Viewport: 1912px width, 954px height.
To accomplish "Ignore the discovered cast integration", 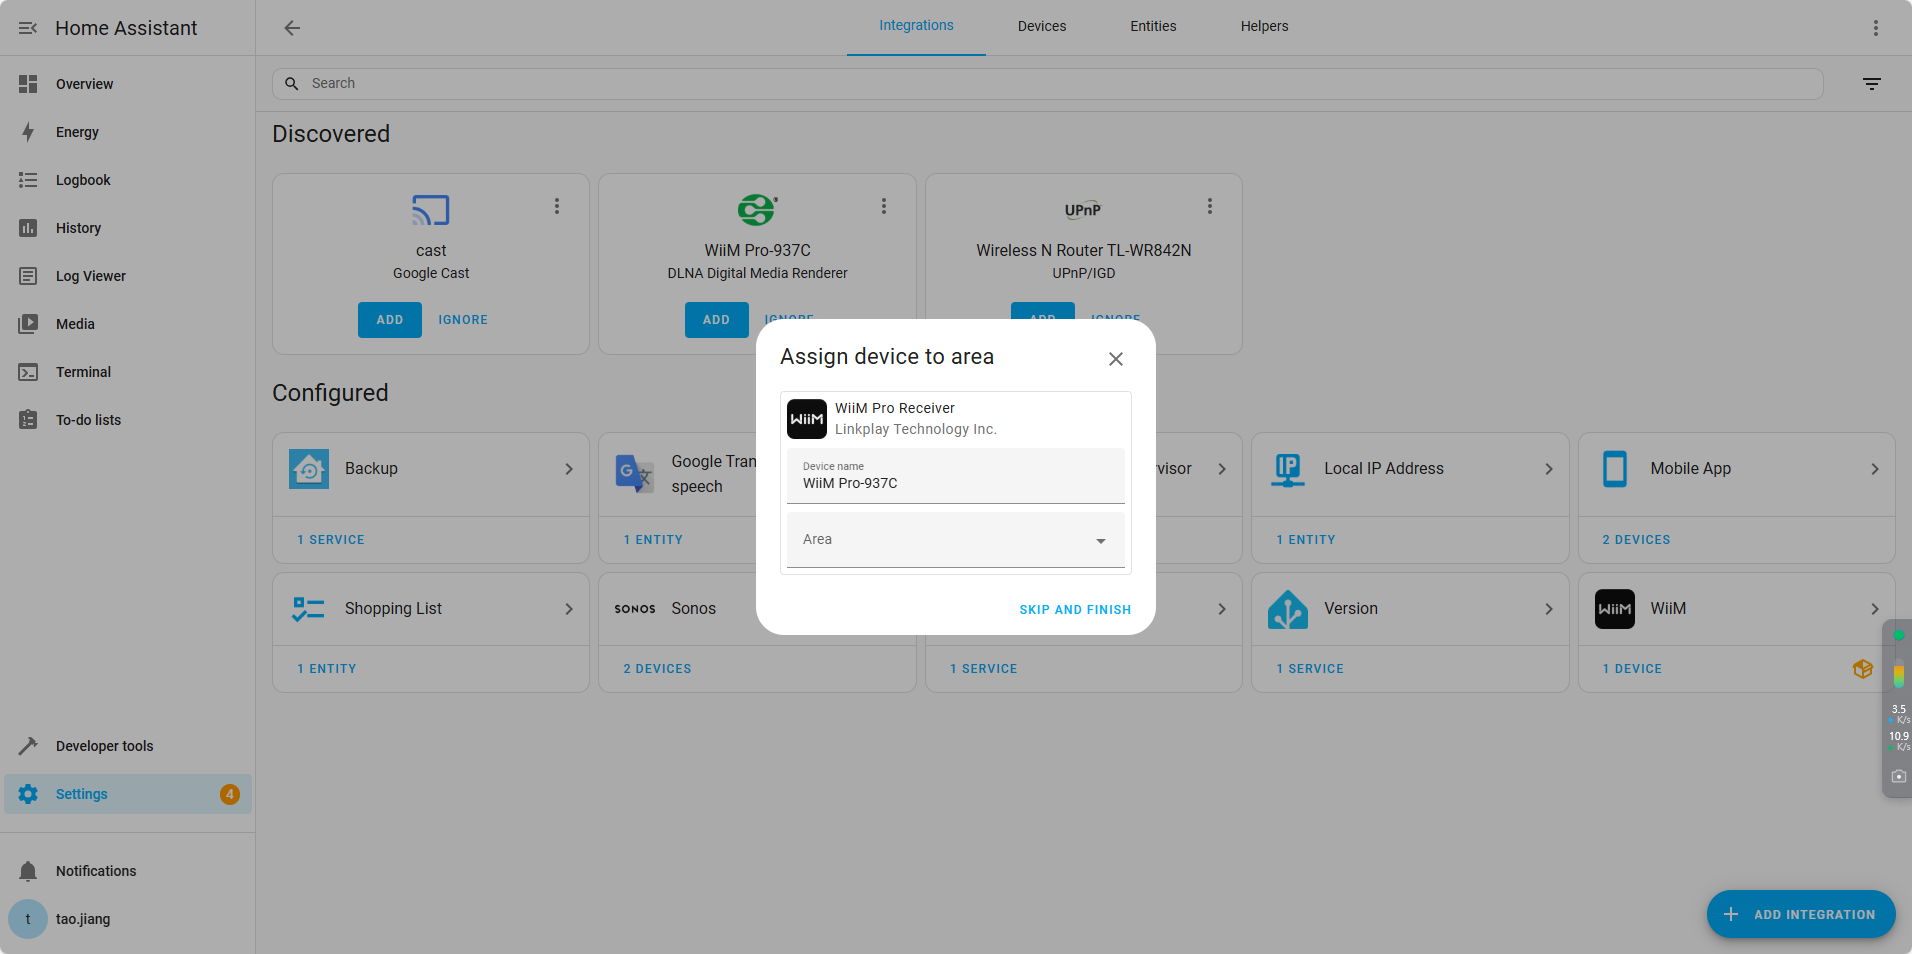I will [463, 320].
